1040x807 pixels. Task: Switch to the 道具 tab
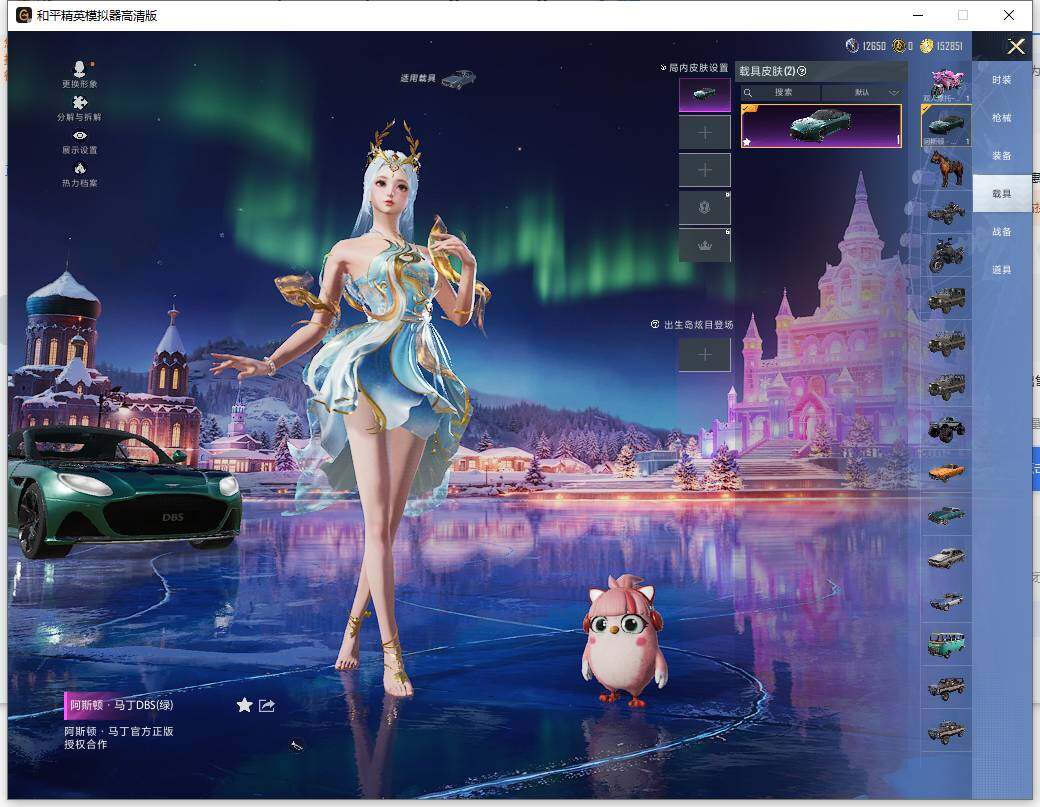1001,270
